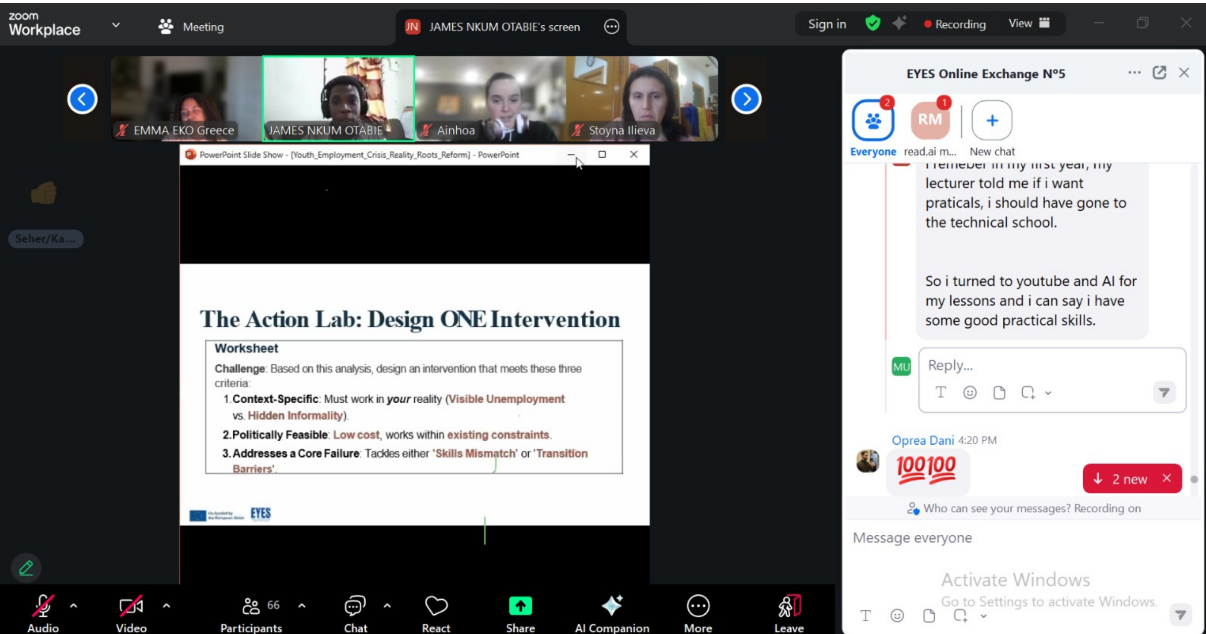Click the Leave meeting icon
This screenshot has width=1206, height=634.
(789, 607)
